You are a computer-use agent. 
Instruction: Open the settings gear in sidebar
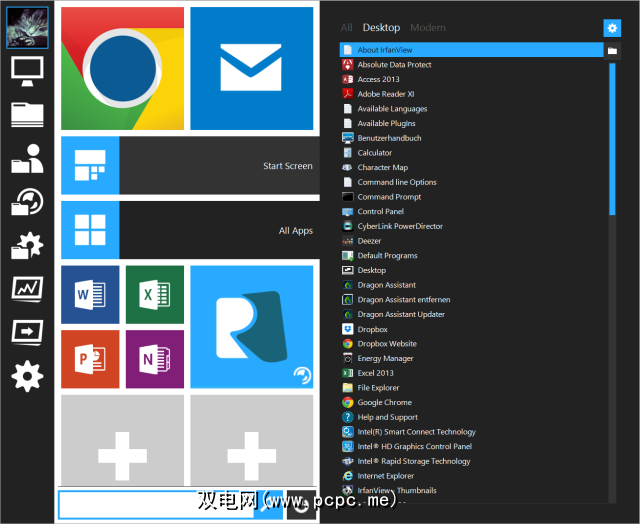coord(27,376)
